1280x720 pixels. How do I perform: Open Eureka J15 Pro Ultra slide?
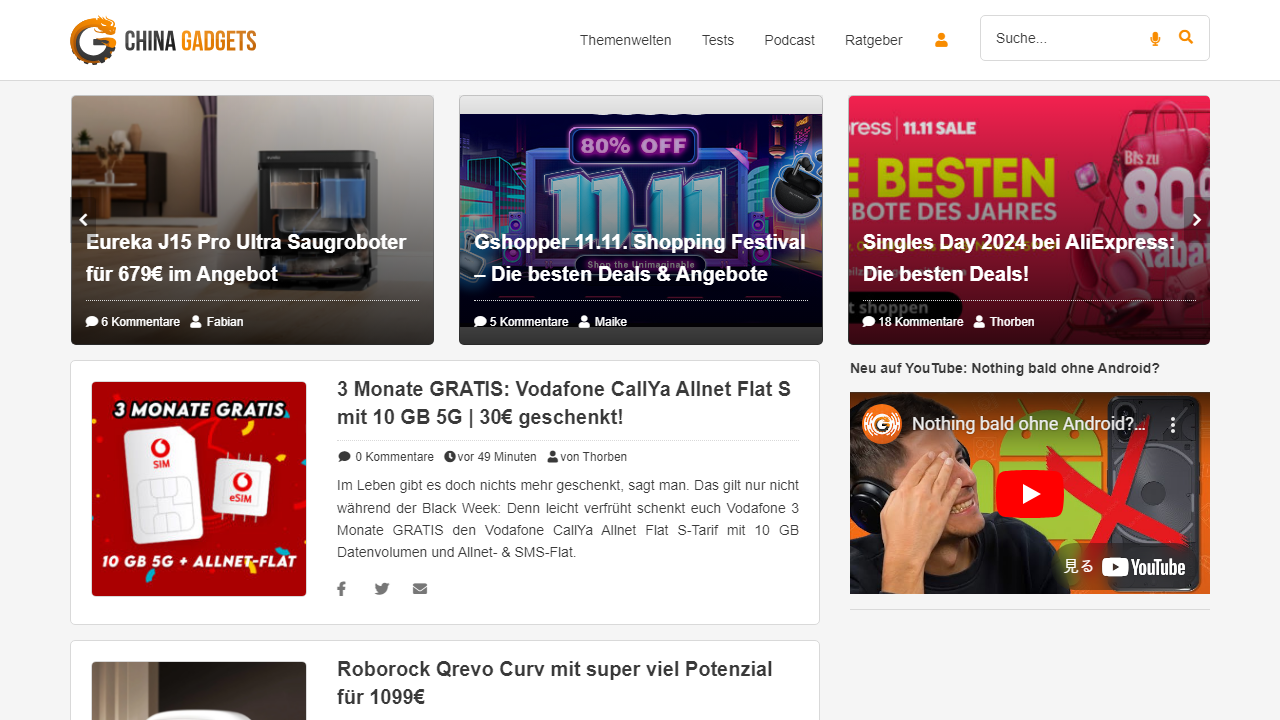(x=246, y=258)
